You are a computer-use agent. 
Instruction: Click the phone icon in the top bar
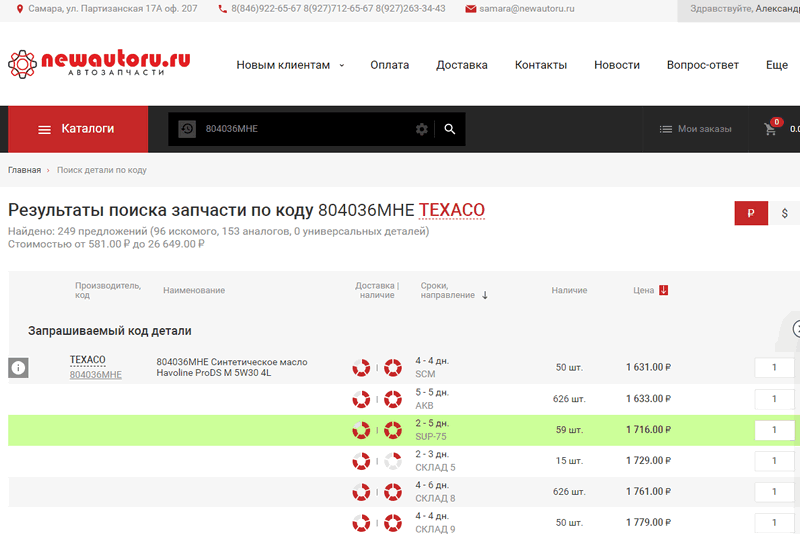click(x=222, y=9)
